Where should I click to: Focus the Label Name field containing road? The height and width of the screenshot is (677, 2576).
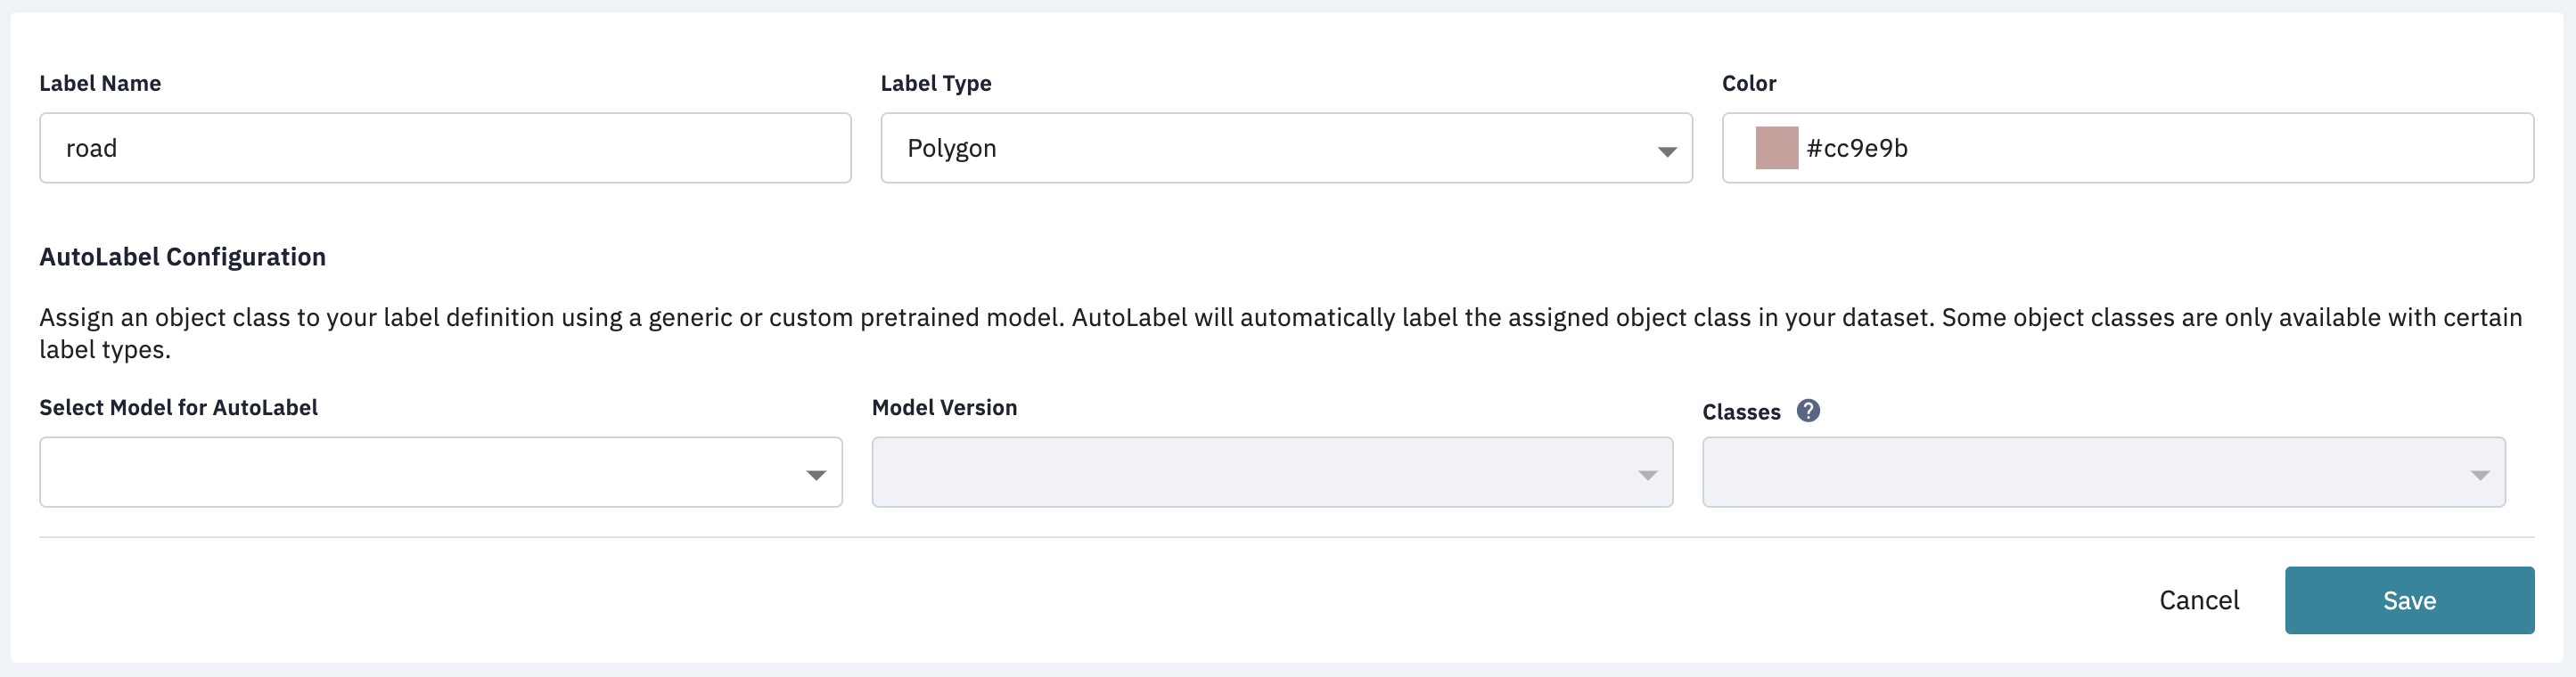click(445, 148)
